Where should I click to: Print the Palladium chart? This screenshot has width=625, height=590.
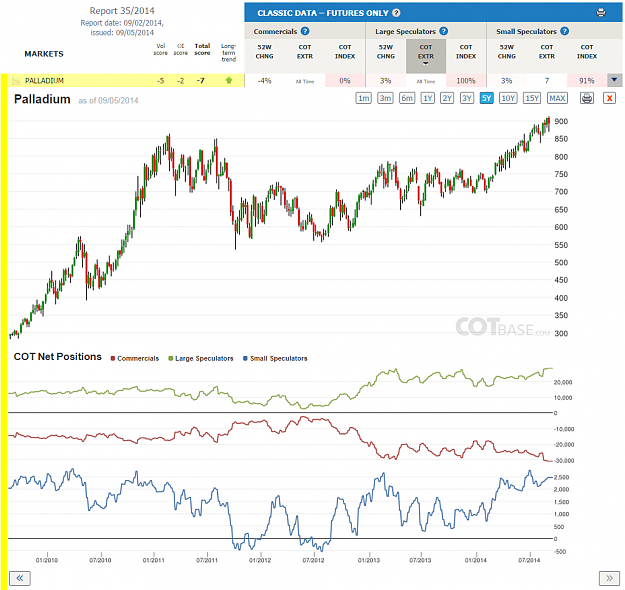[x=587, y=98]
